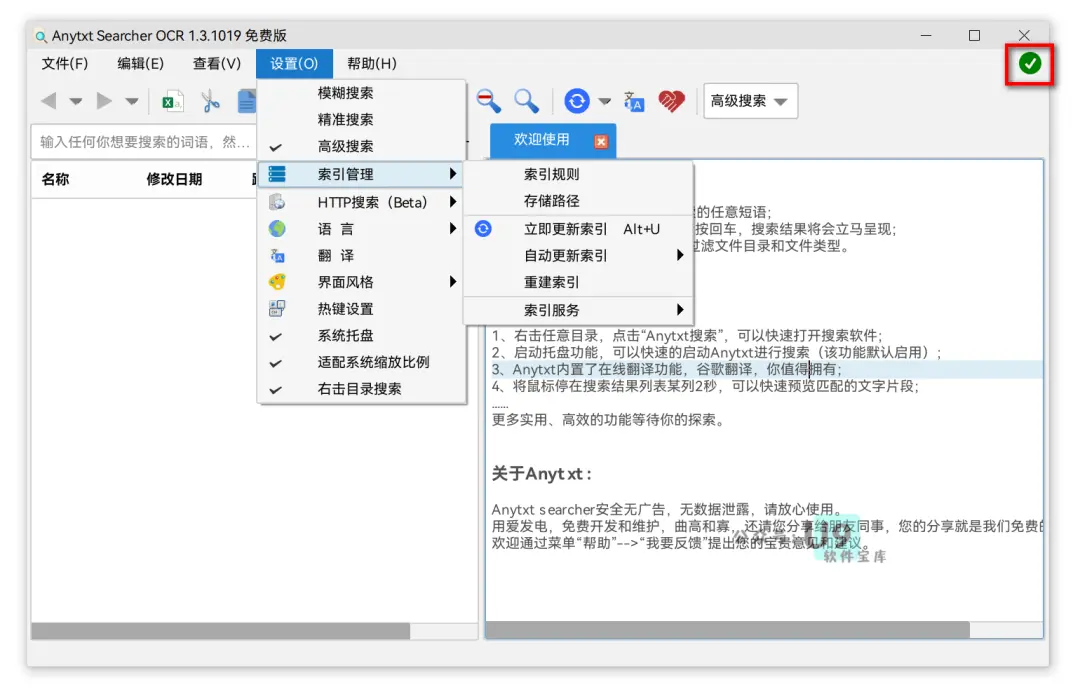Select 精准搜索 menu option
This screenshot has height=694, width=1080.
click(362, 120)
